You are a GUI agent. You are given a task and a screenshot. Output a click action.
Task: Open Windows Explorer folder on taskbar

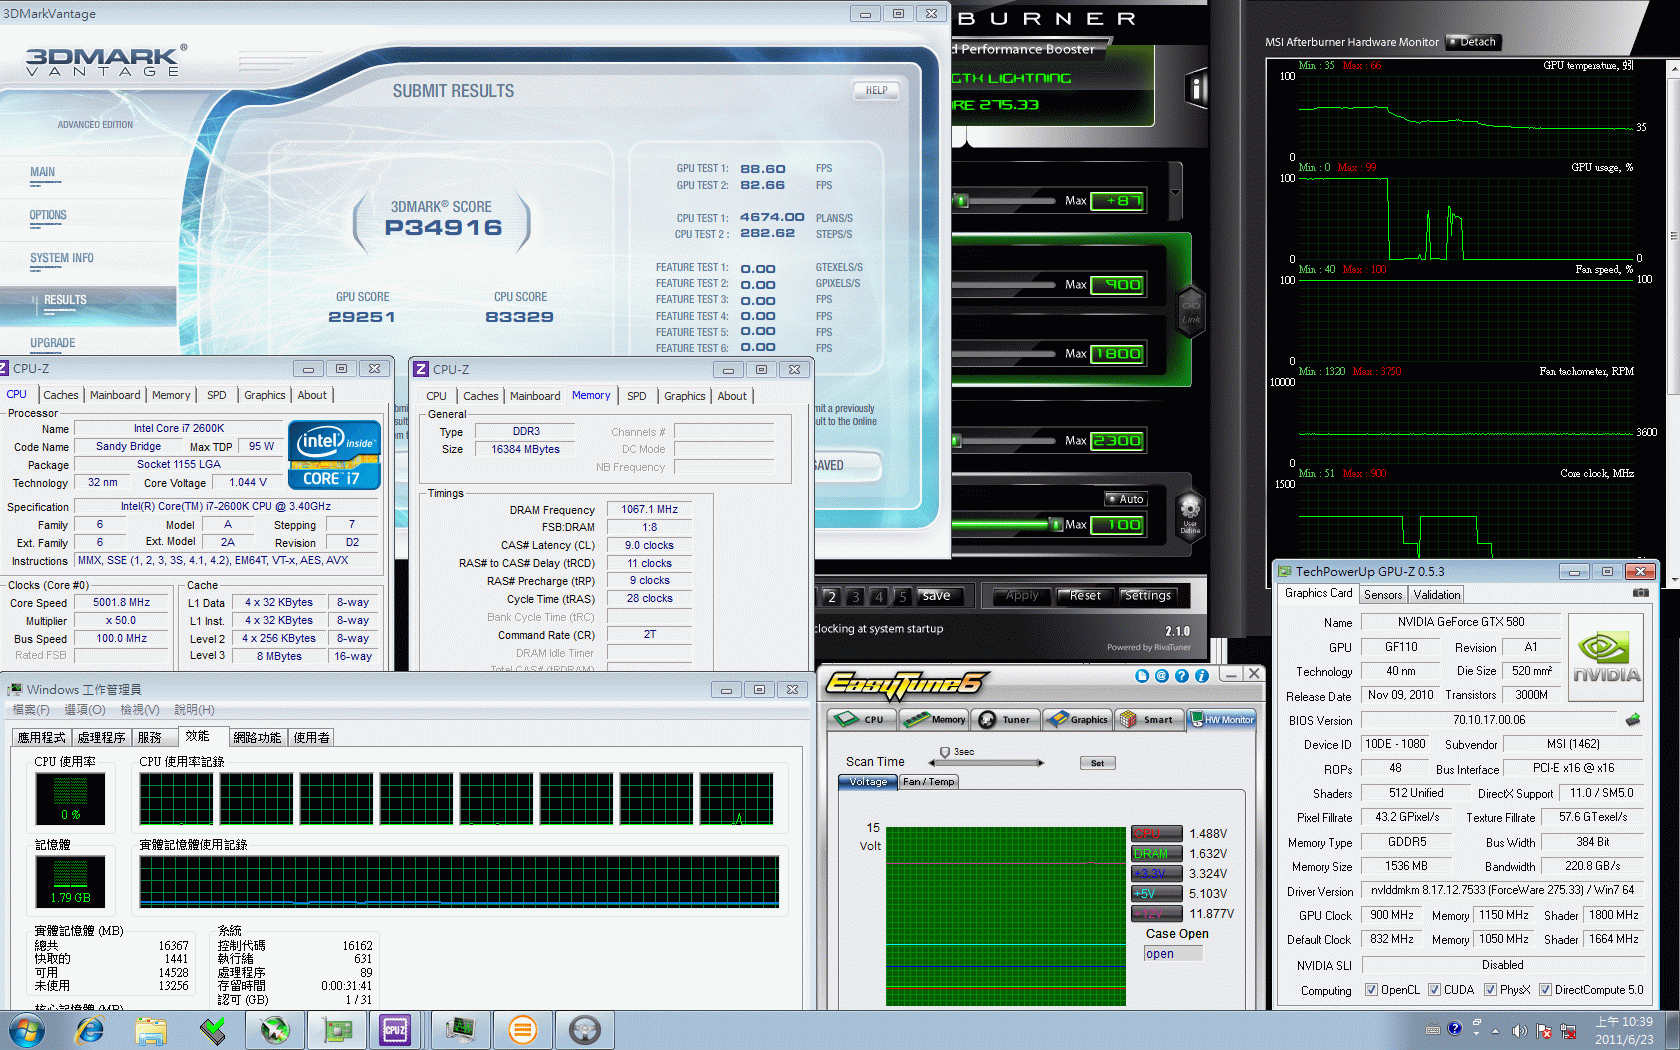point(151,1030)
